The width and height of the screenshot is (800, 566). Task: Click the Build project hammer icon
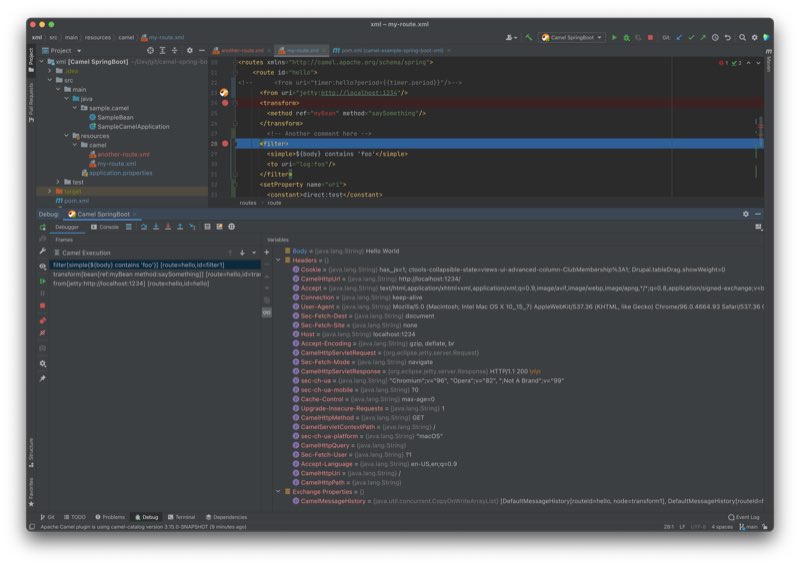[529, 37]
